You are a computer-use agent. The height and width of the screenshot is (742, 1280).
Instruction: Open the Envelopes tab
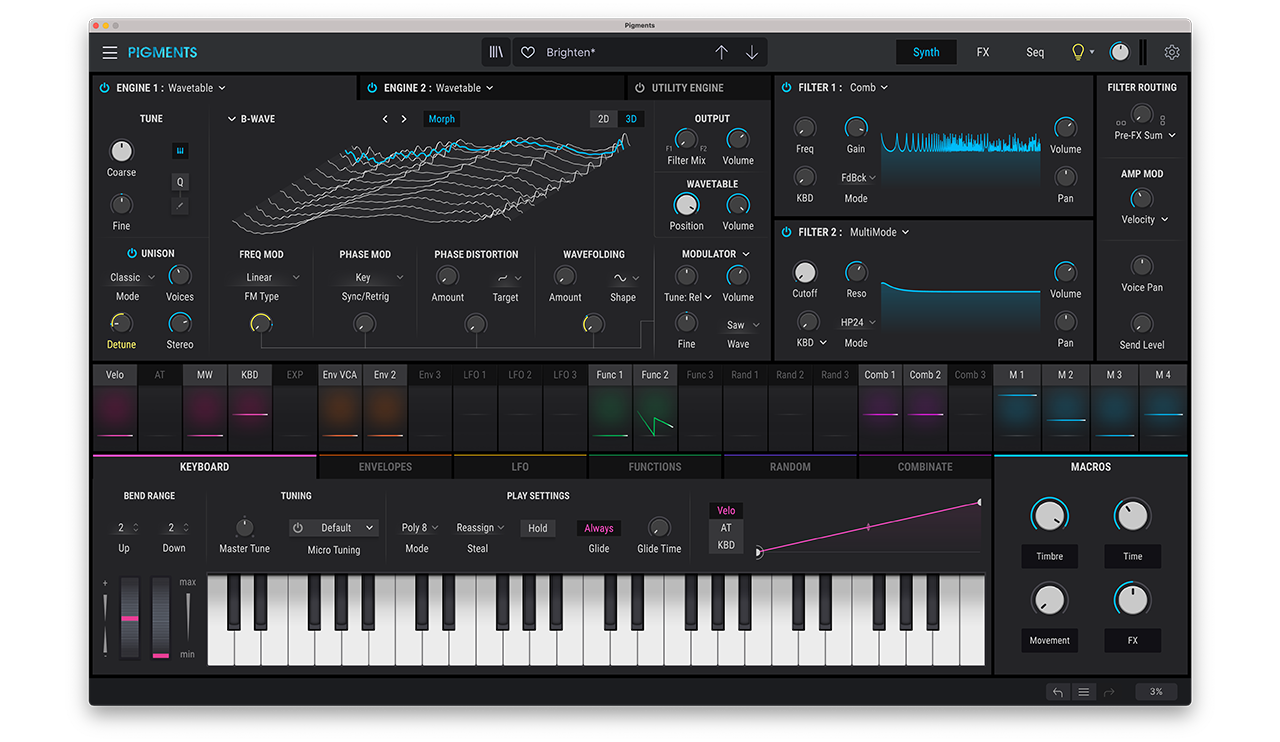point(385,467)
